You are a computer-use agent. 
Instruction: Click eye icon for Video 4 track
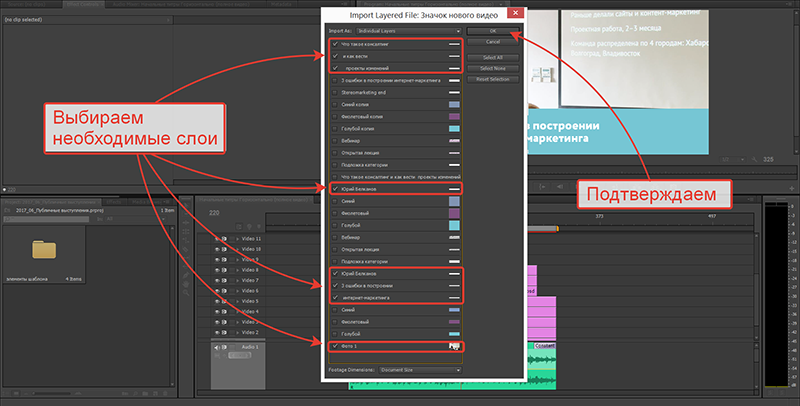point(217,312)
